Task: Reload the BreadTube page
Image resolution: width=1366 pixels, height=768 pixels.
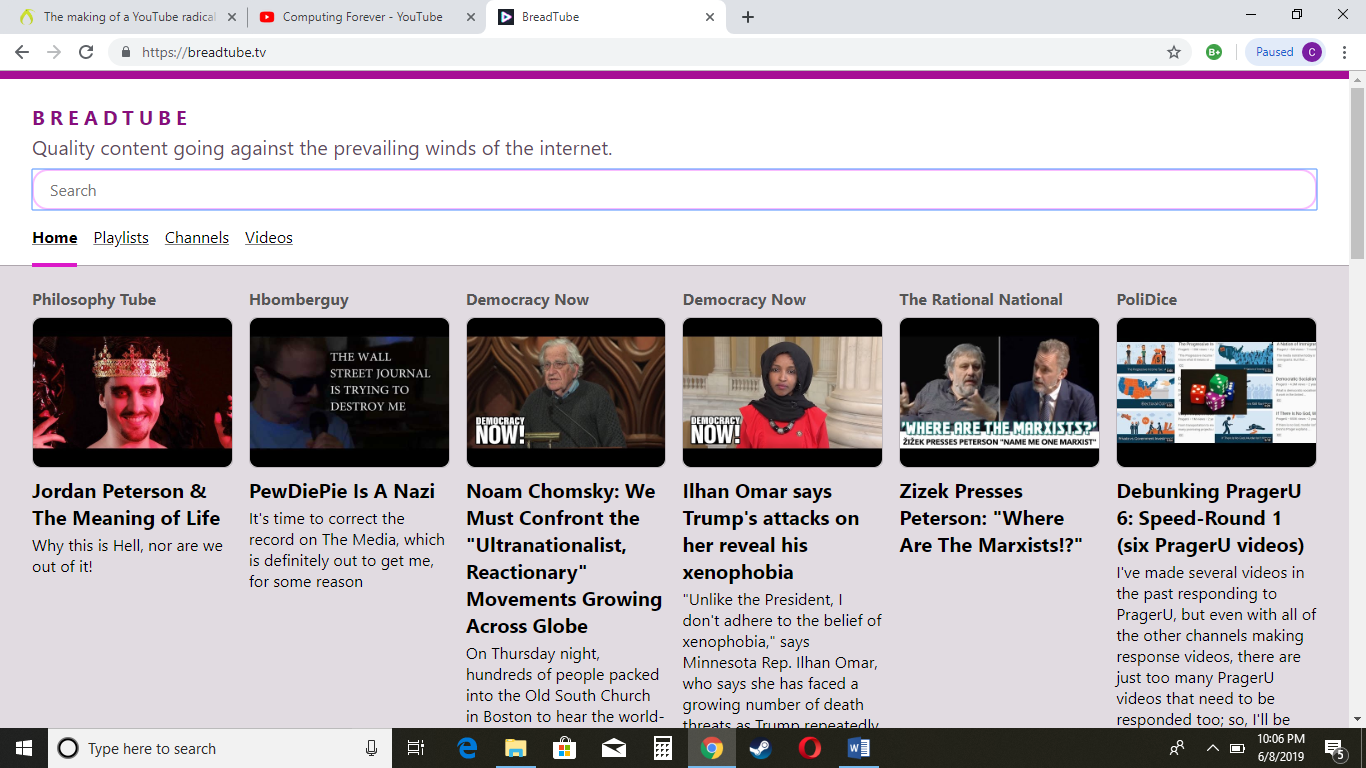Action: (x=86, y=52)
